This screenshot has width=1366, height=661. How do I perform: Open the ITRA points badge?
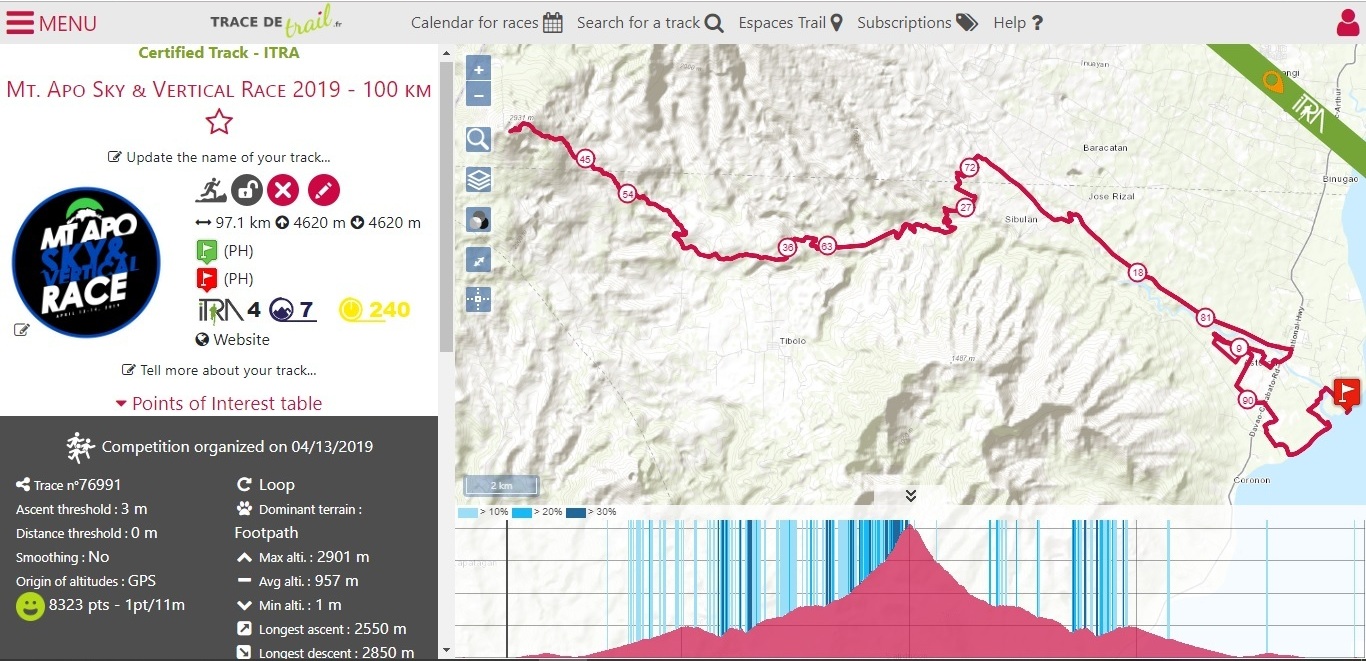[229, 310]
